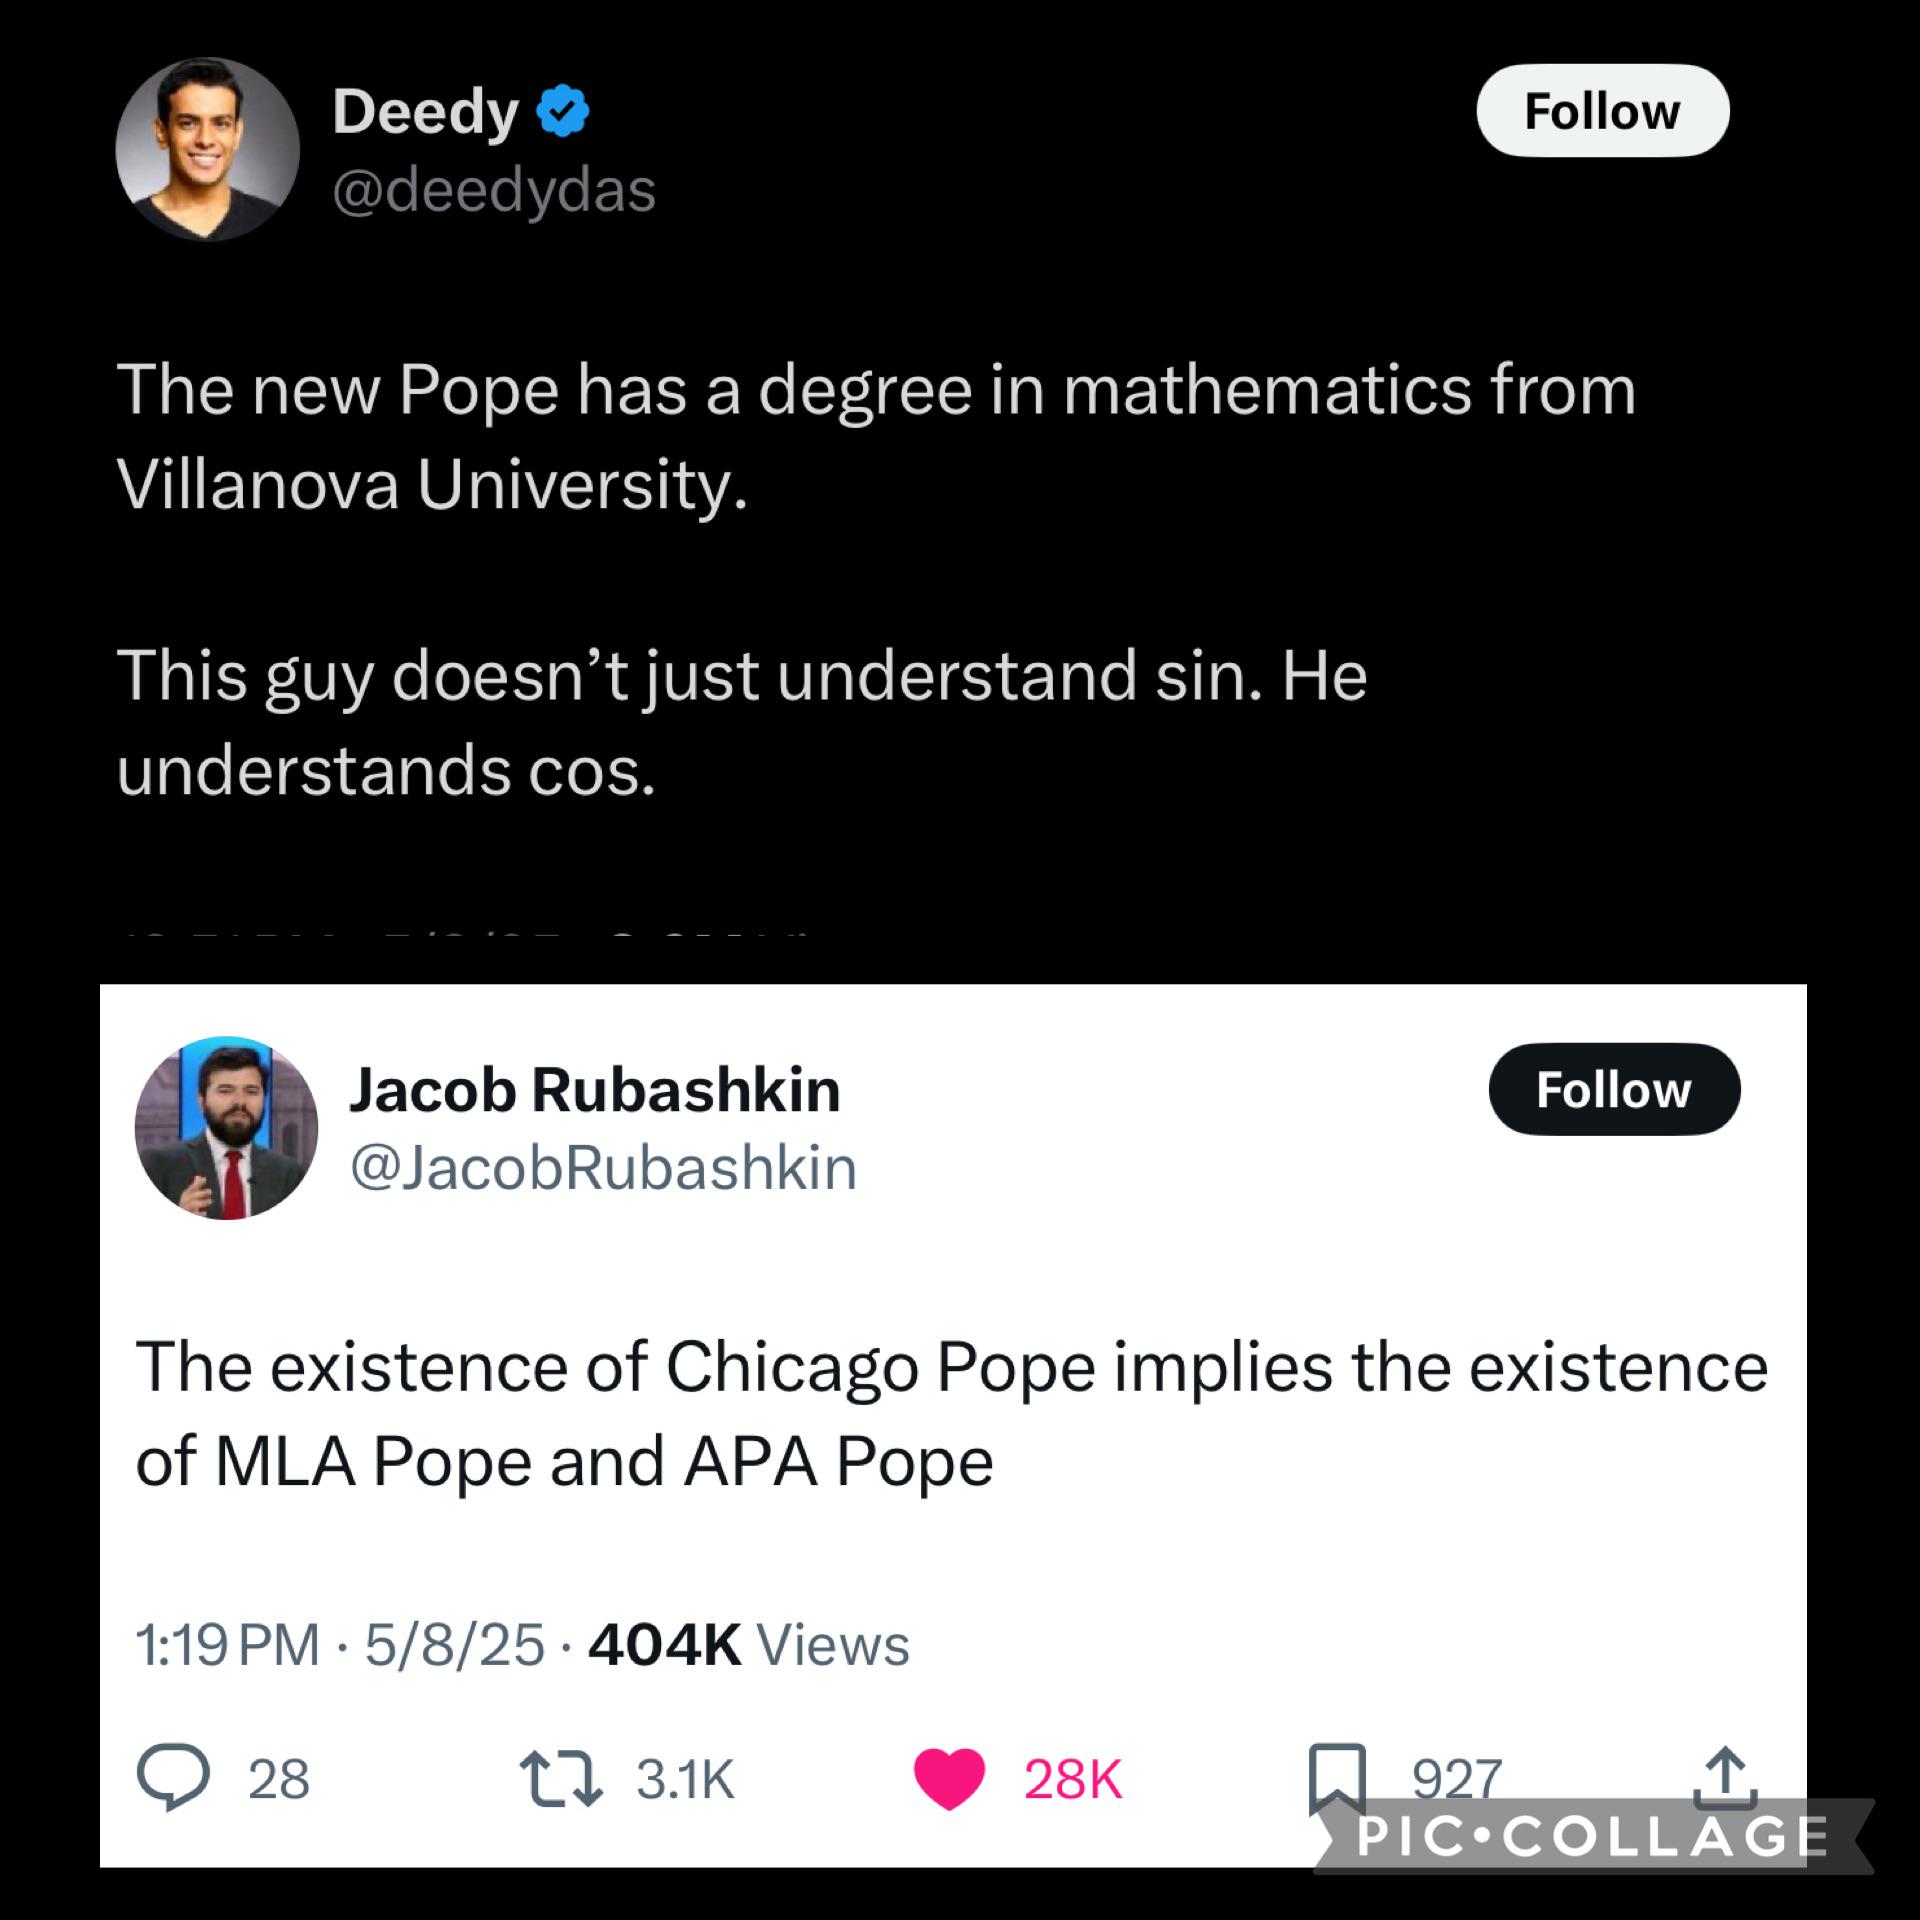Click the bookmark icon
Viewport: 1920px width, 1920px height.
pos(1337,1777)
